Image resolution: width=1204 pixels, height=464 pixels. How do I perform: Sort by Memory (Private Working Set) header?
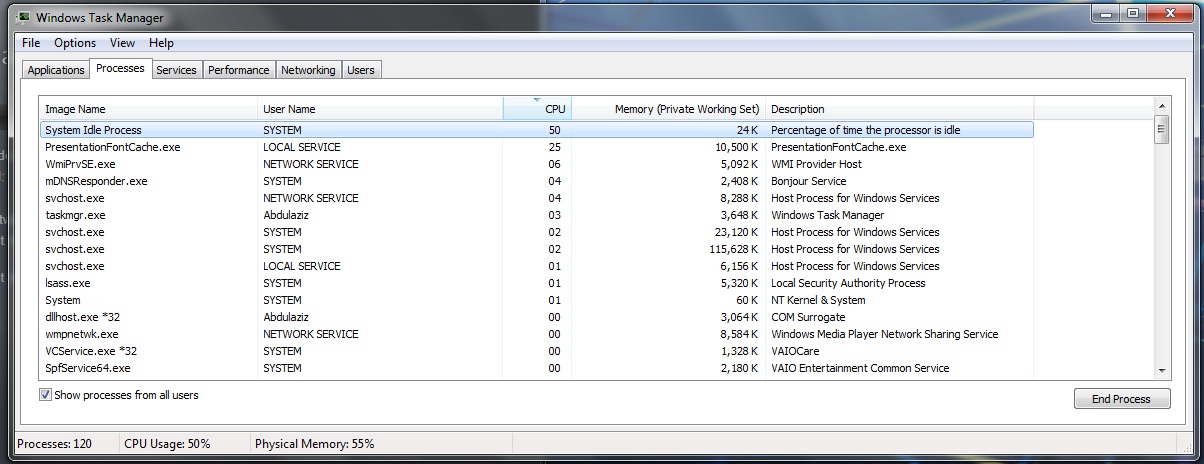pyautogui.click(x=668, y=109)
